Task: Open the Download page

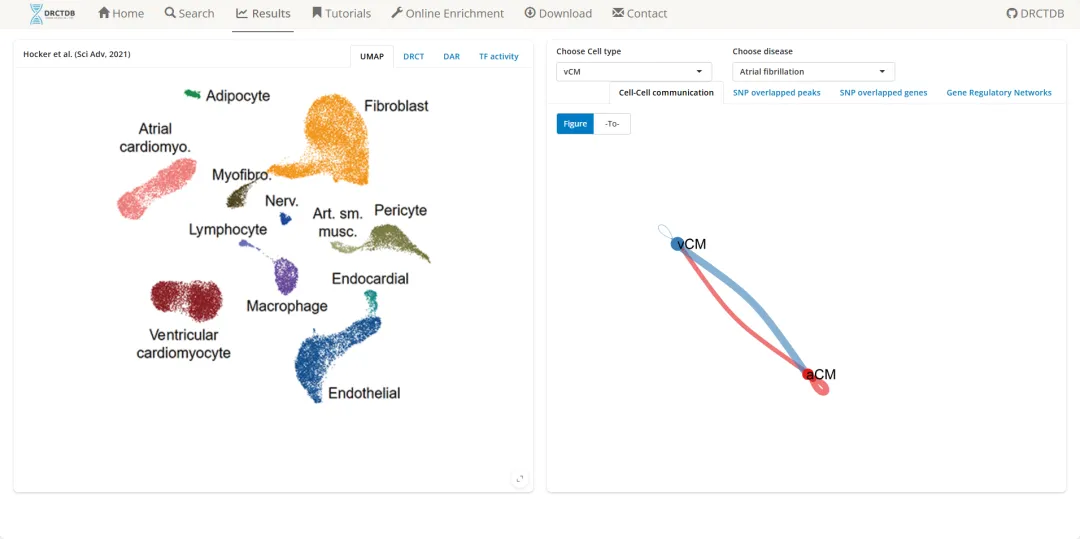Action: [558, 14]
